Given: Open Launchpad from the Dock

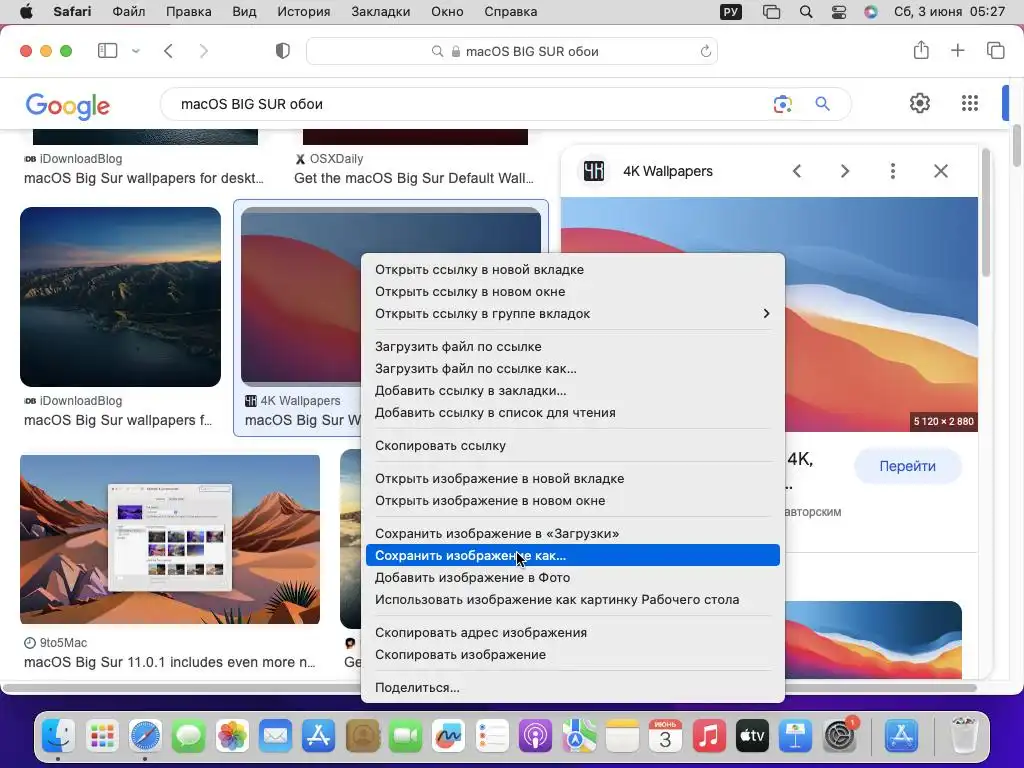Looking at the screenshot, I should click(102, 736).
